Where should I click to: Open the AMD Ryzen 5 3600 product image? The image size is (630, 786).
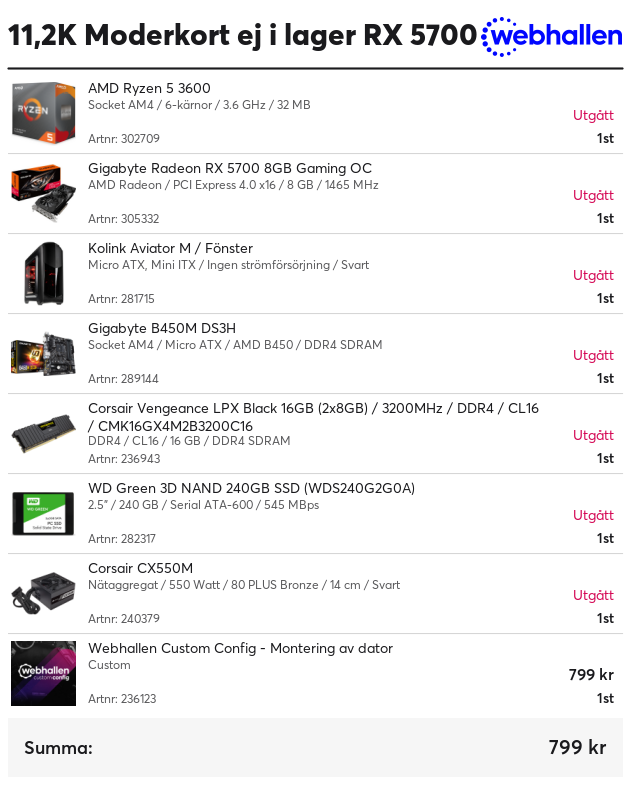click(44, 113)
